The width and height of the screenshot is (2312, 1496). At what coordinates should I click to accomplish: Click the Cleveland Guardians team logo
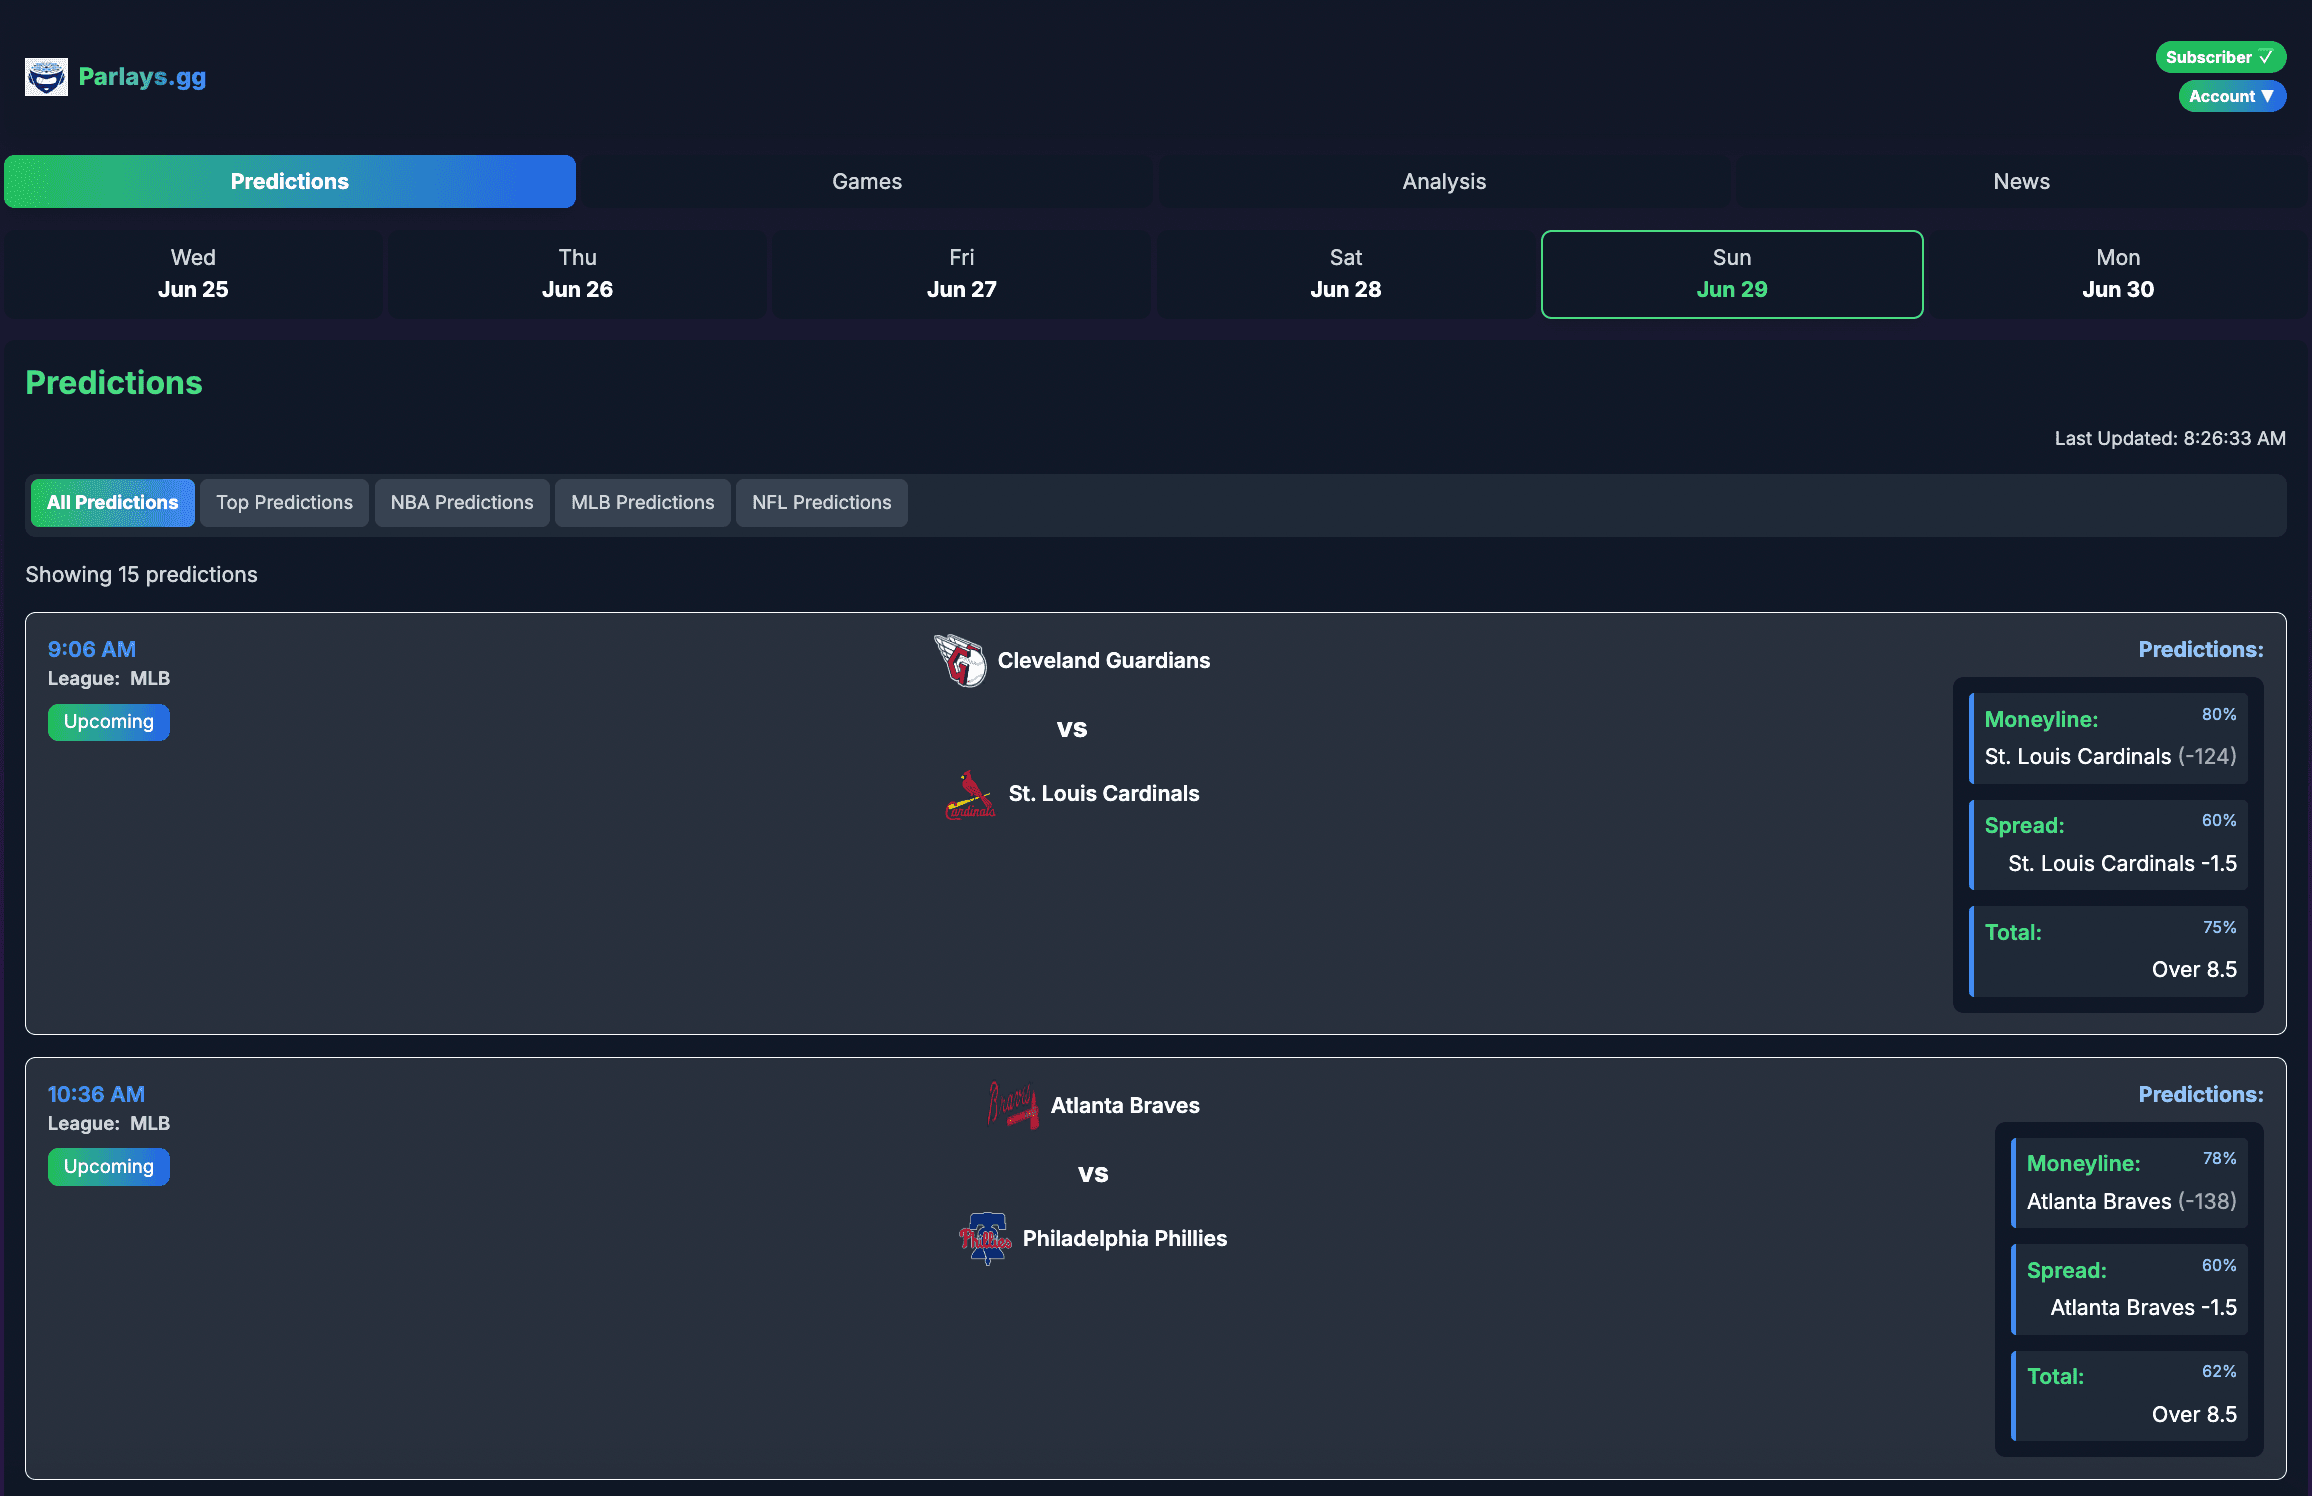click(960, 660)
